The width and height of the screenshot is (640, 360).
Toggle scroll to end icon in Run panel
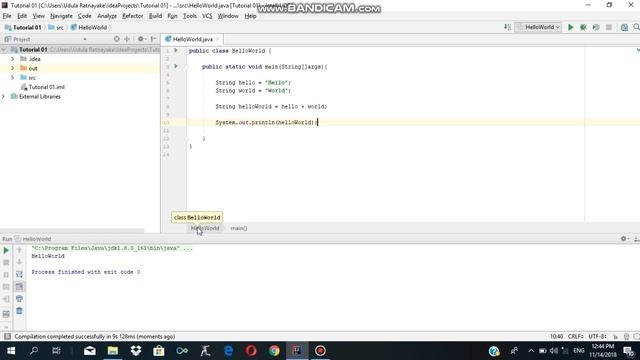tap(19, 287)
